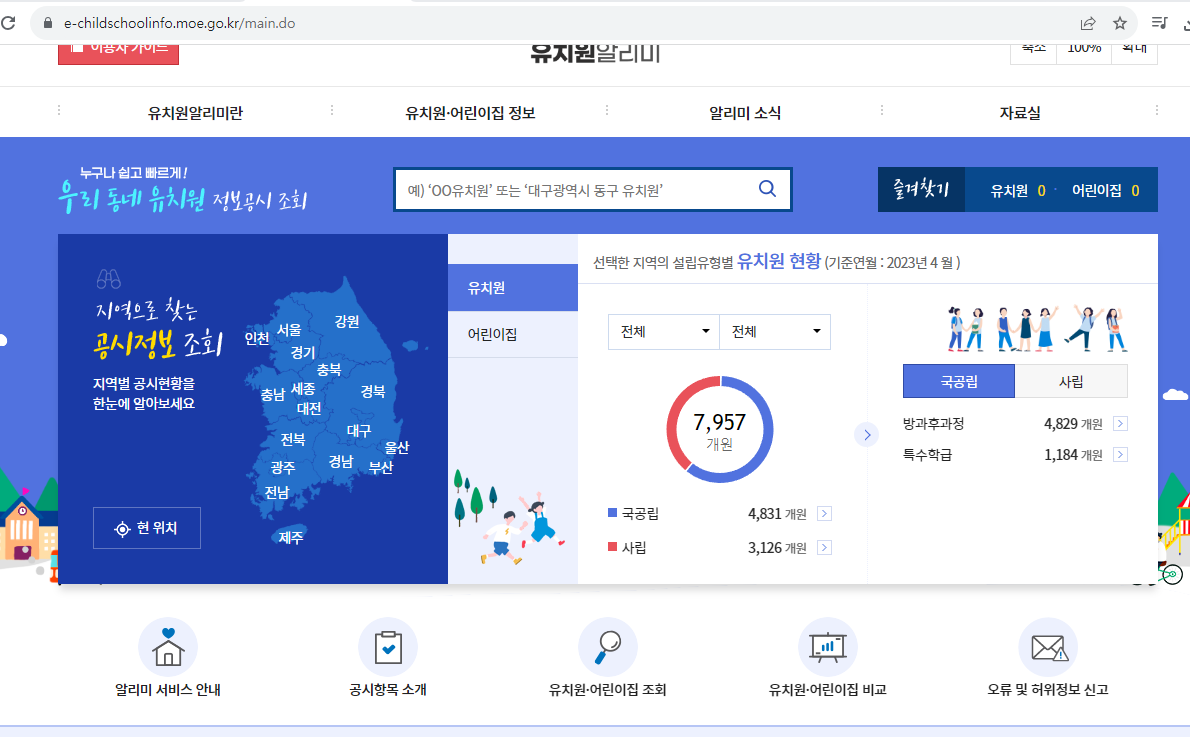This screenshot has width=1190, height=737.
Task: Click the 유치원·어린이집 비교 chart icon
Action: [827, 646]
